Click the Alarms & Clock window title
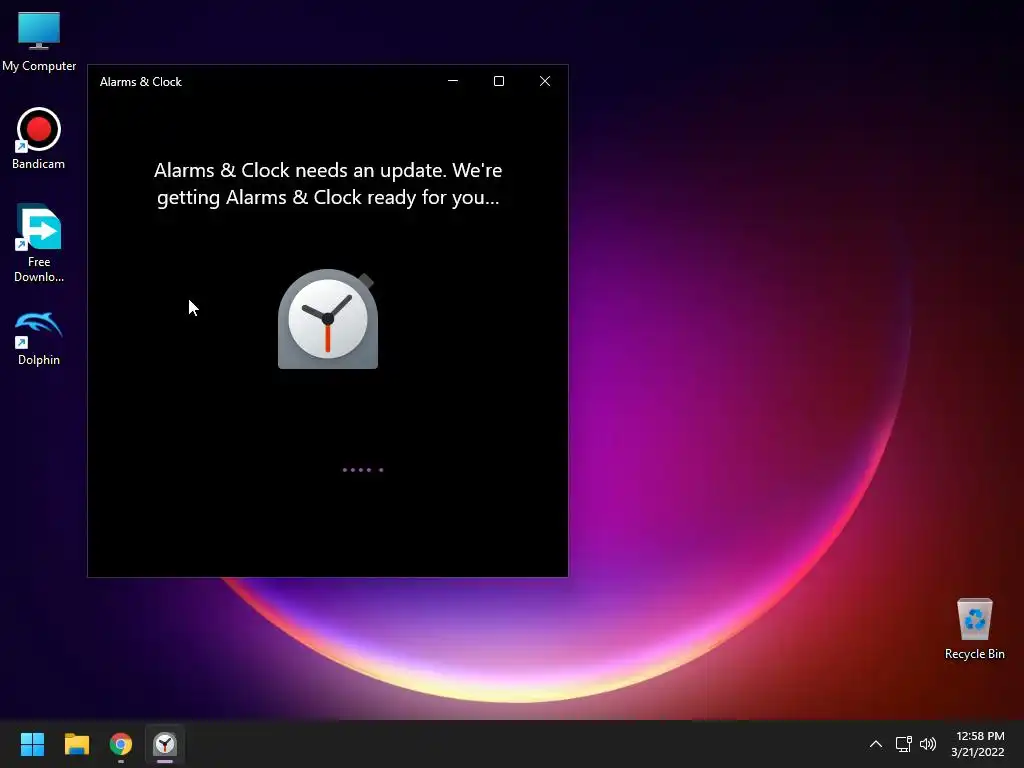This screenshot has width=1024, height=768. click(140, 82)
